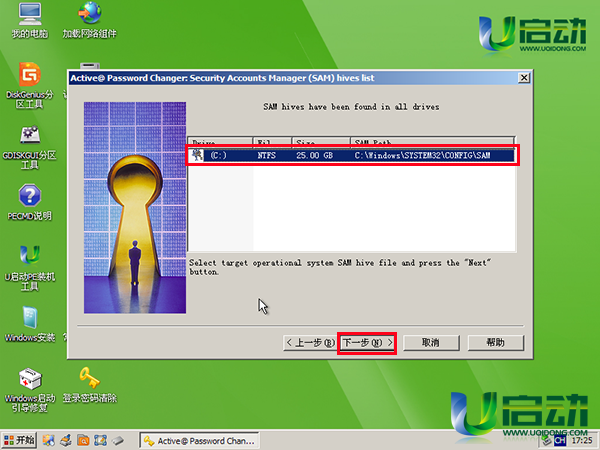Screen dimensions: 600x450
Task: Click the 帮助 help button
Action: tap(496, 342)
